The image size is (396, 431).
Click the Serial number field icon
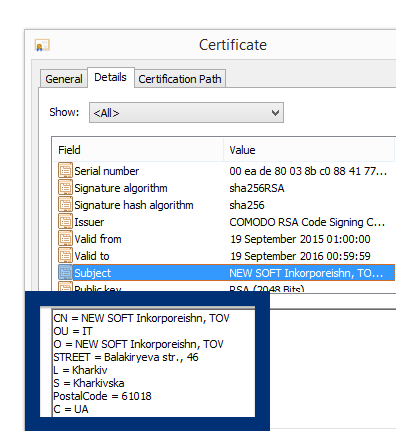coord(65,171)
